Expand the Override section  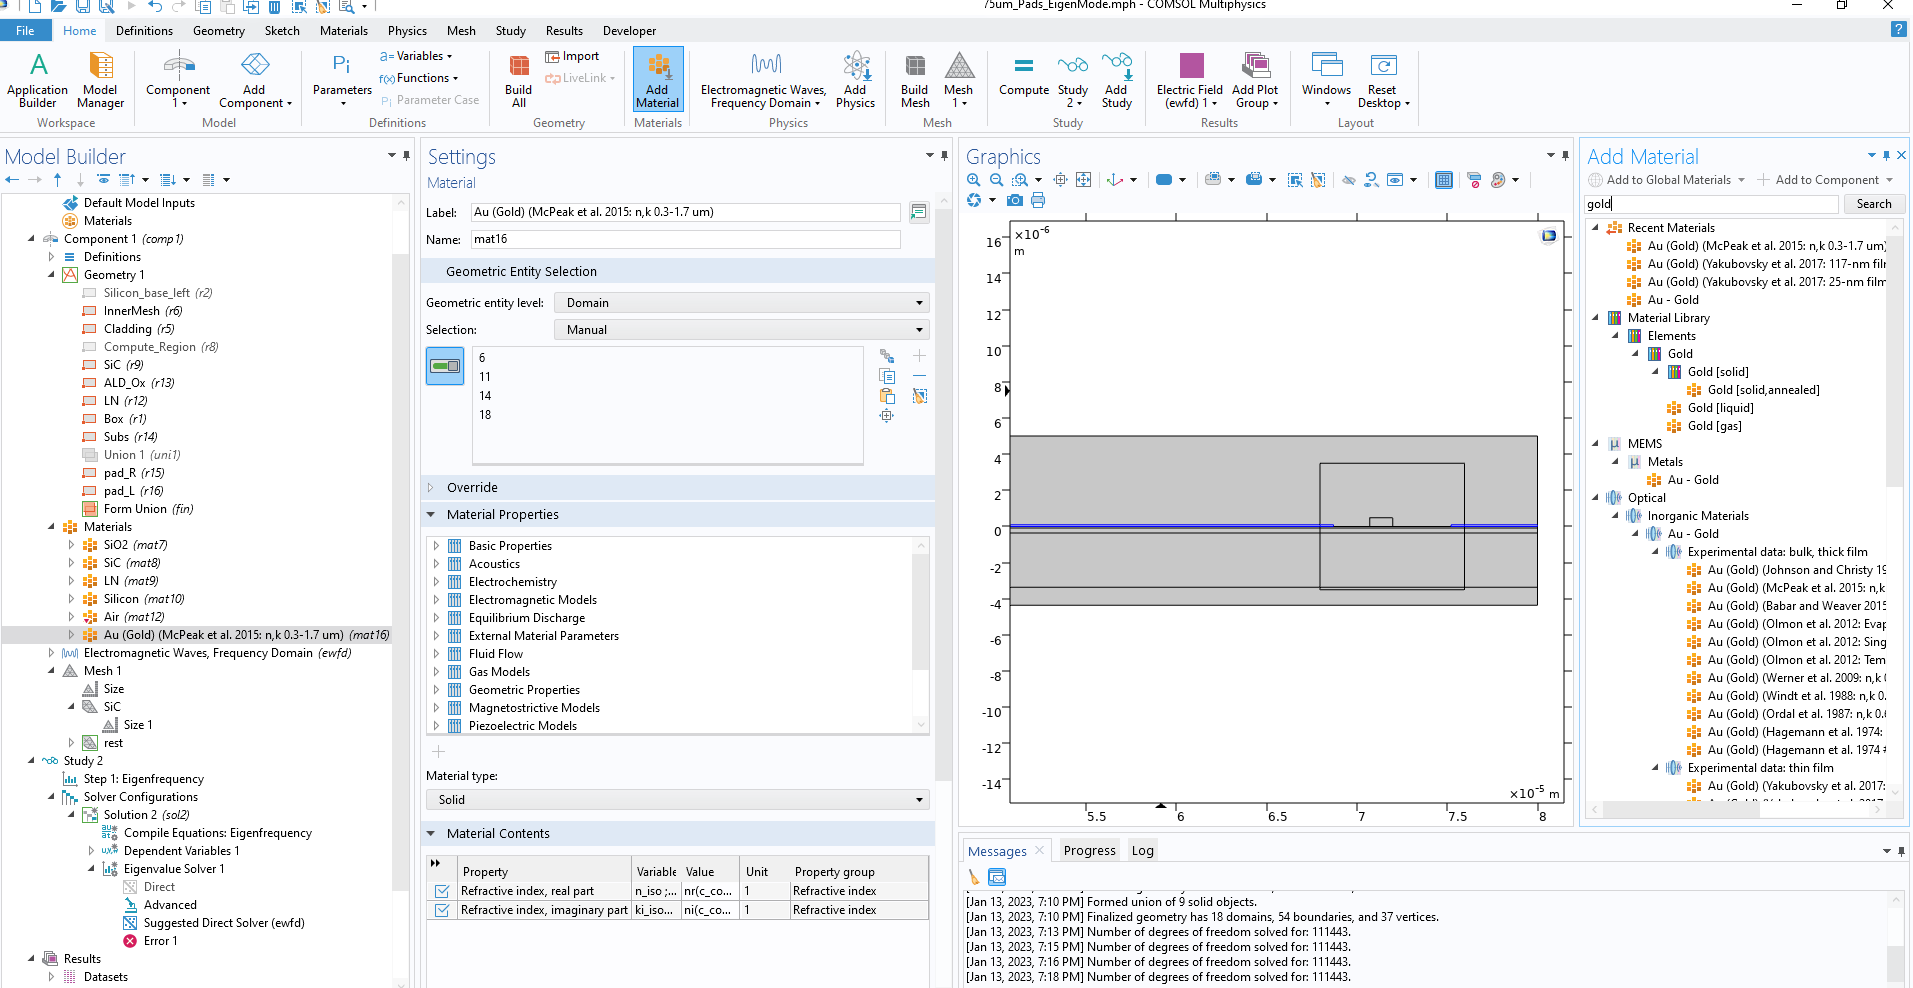(x=472, y=488)
